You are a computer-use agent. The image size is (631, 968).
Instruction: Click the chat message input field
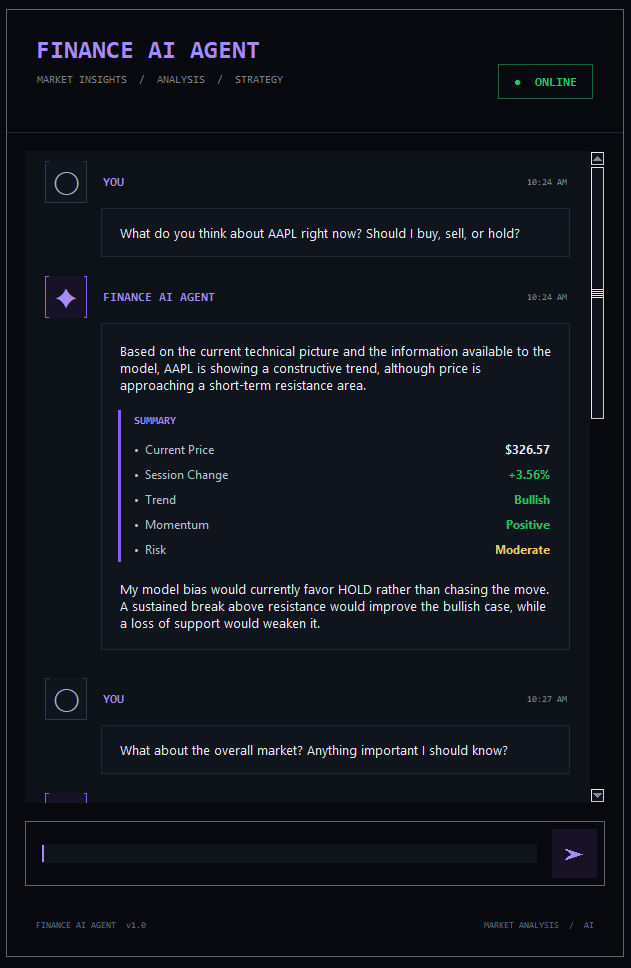click(x=289, y=853)
